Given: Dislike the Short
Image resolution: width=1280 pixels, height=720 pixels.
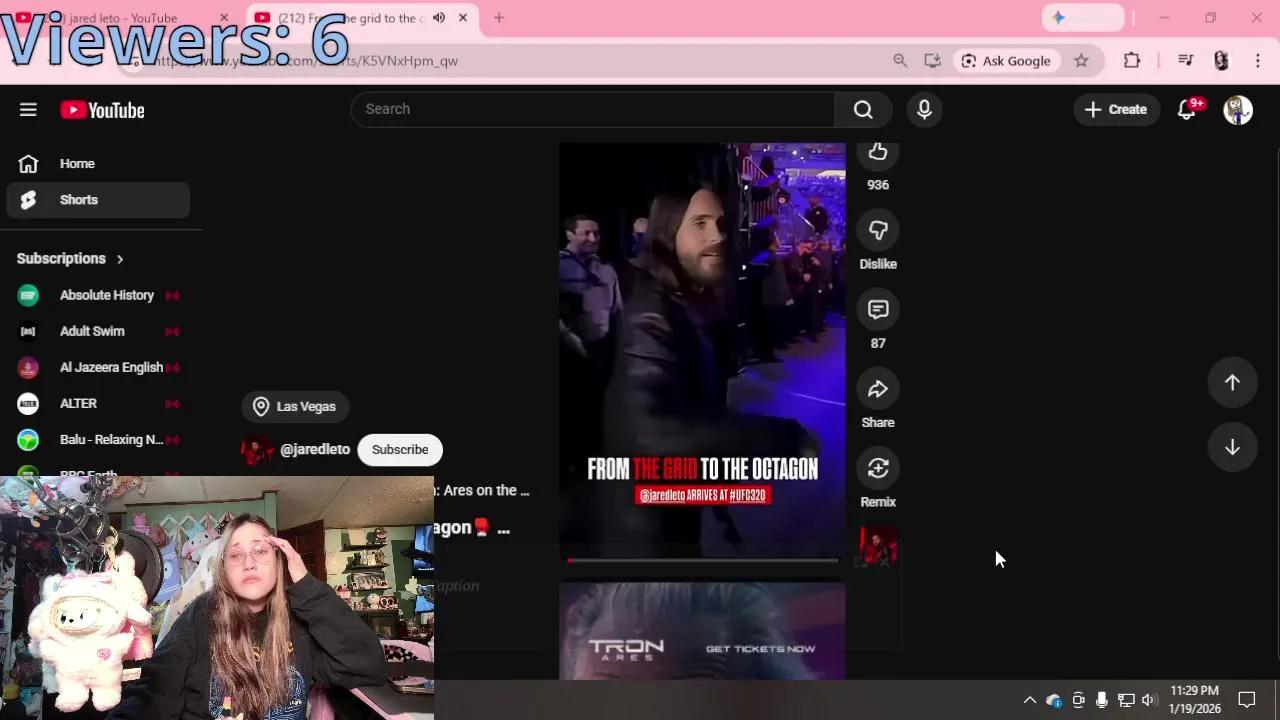Looking at the screenshot, I should (878, 231).
